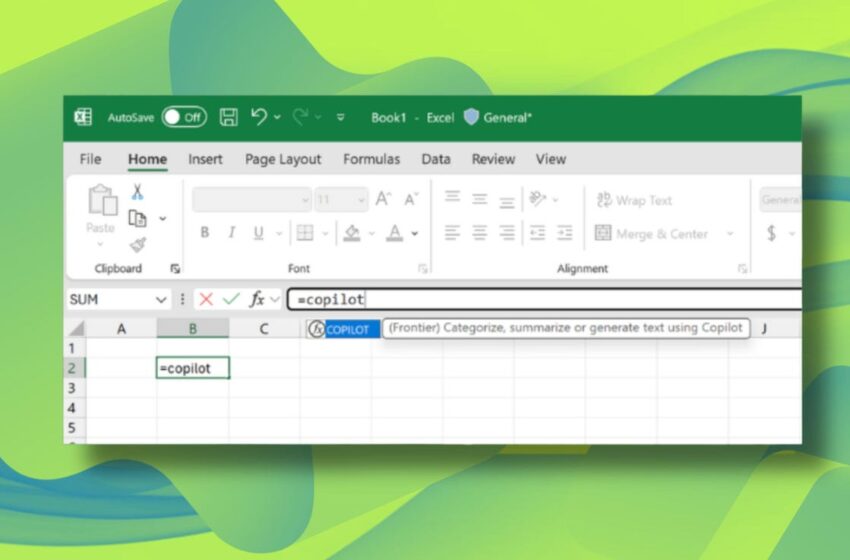Image resolution: width=850 pixels, height=560 pixels.
Task: Switch to the Insert tab
Action: point(205,159)
